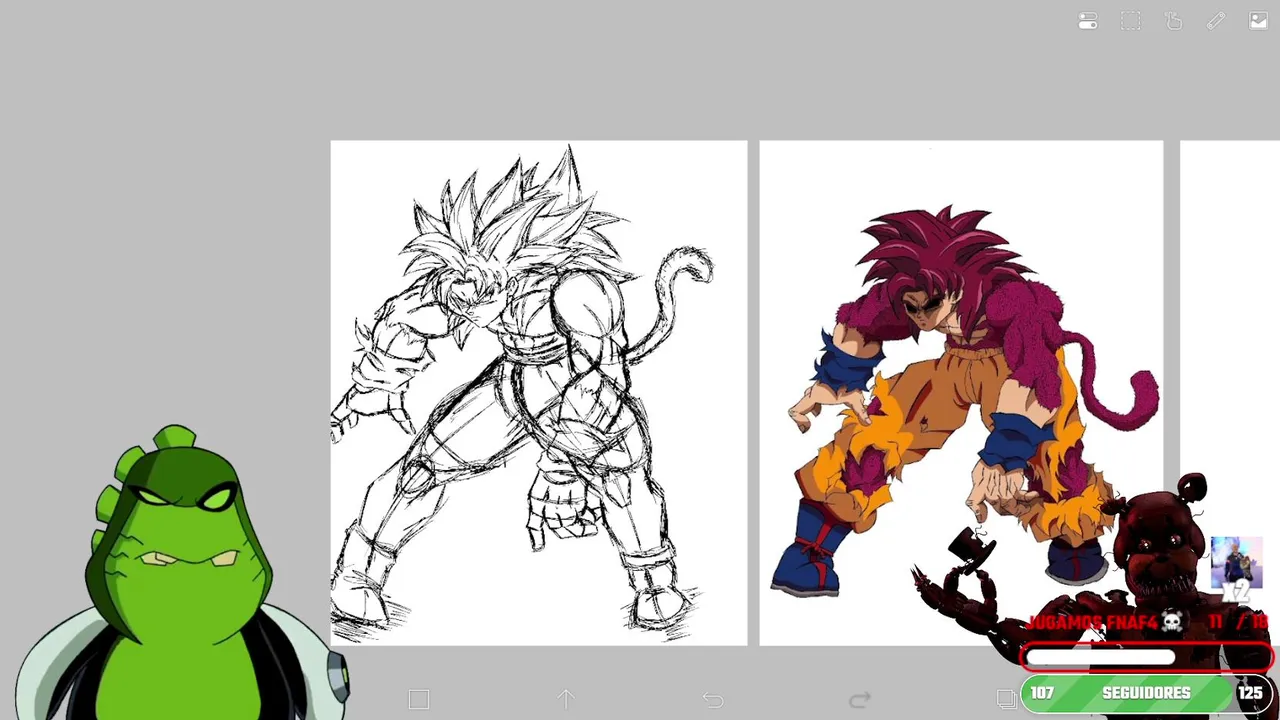Select the black-and-white sketch canvas
The width and height of the screenshot is (1280, 720).
(539, 393)
